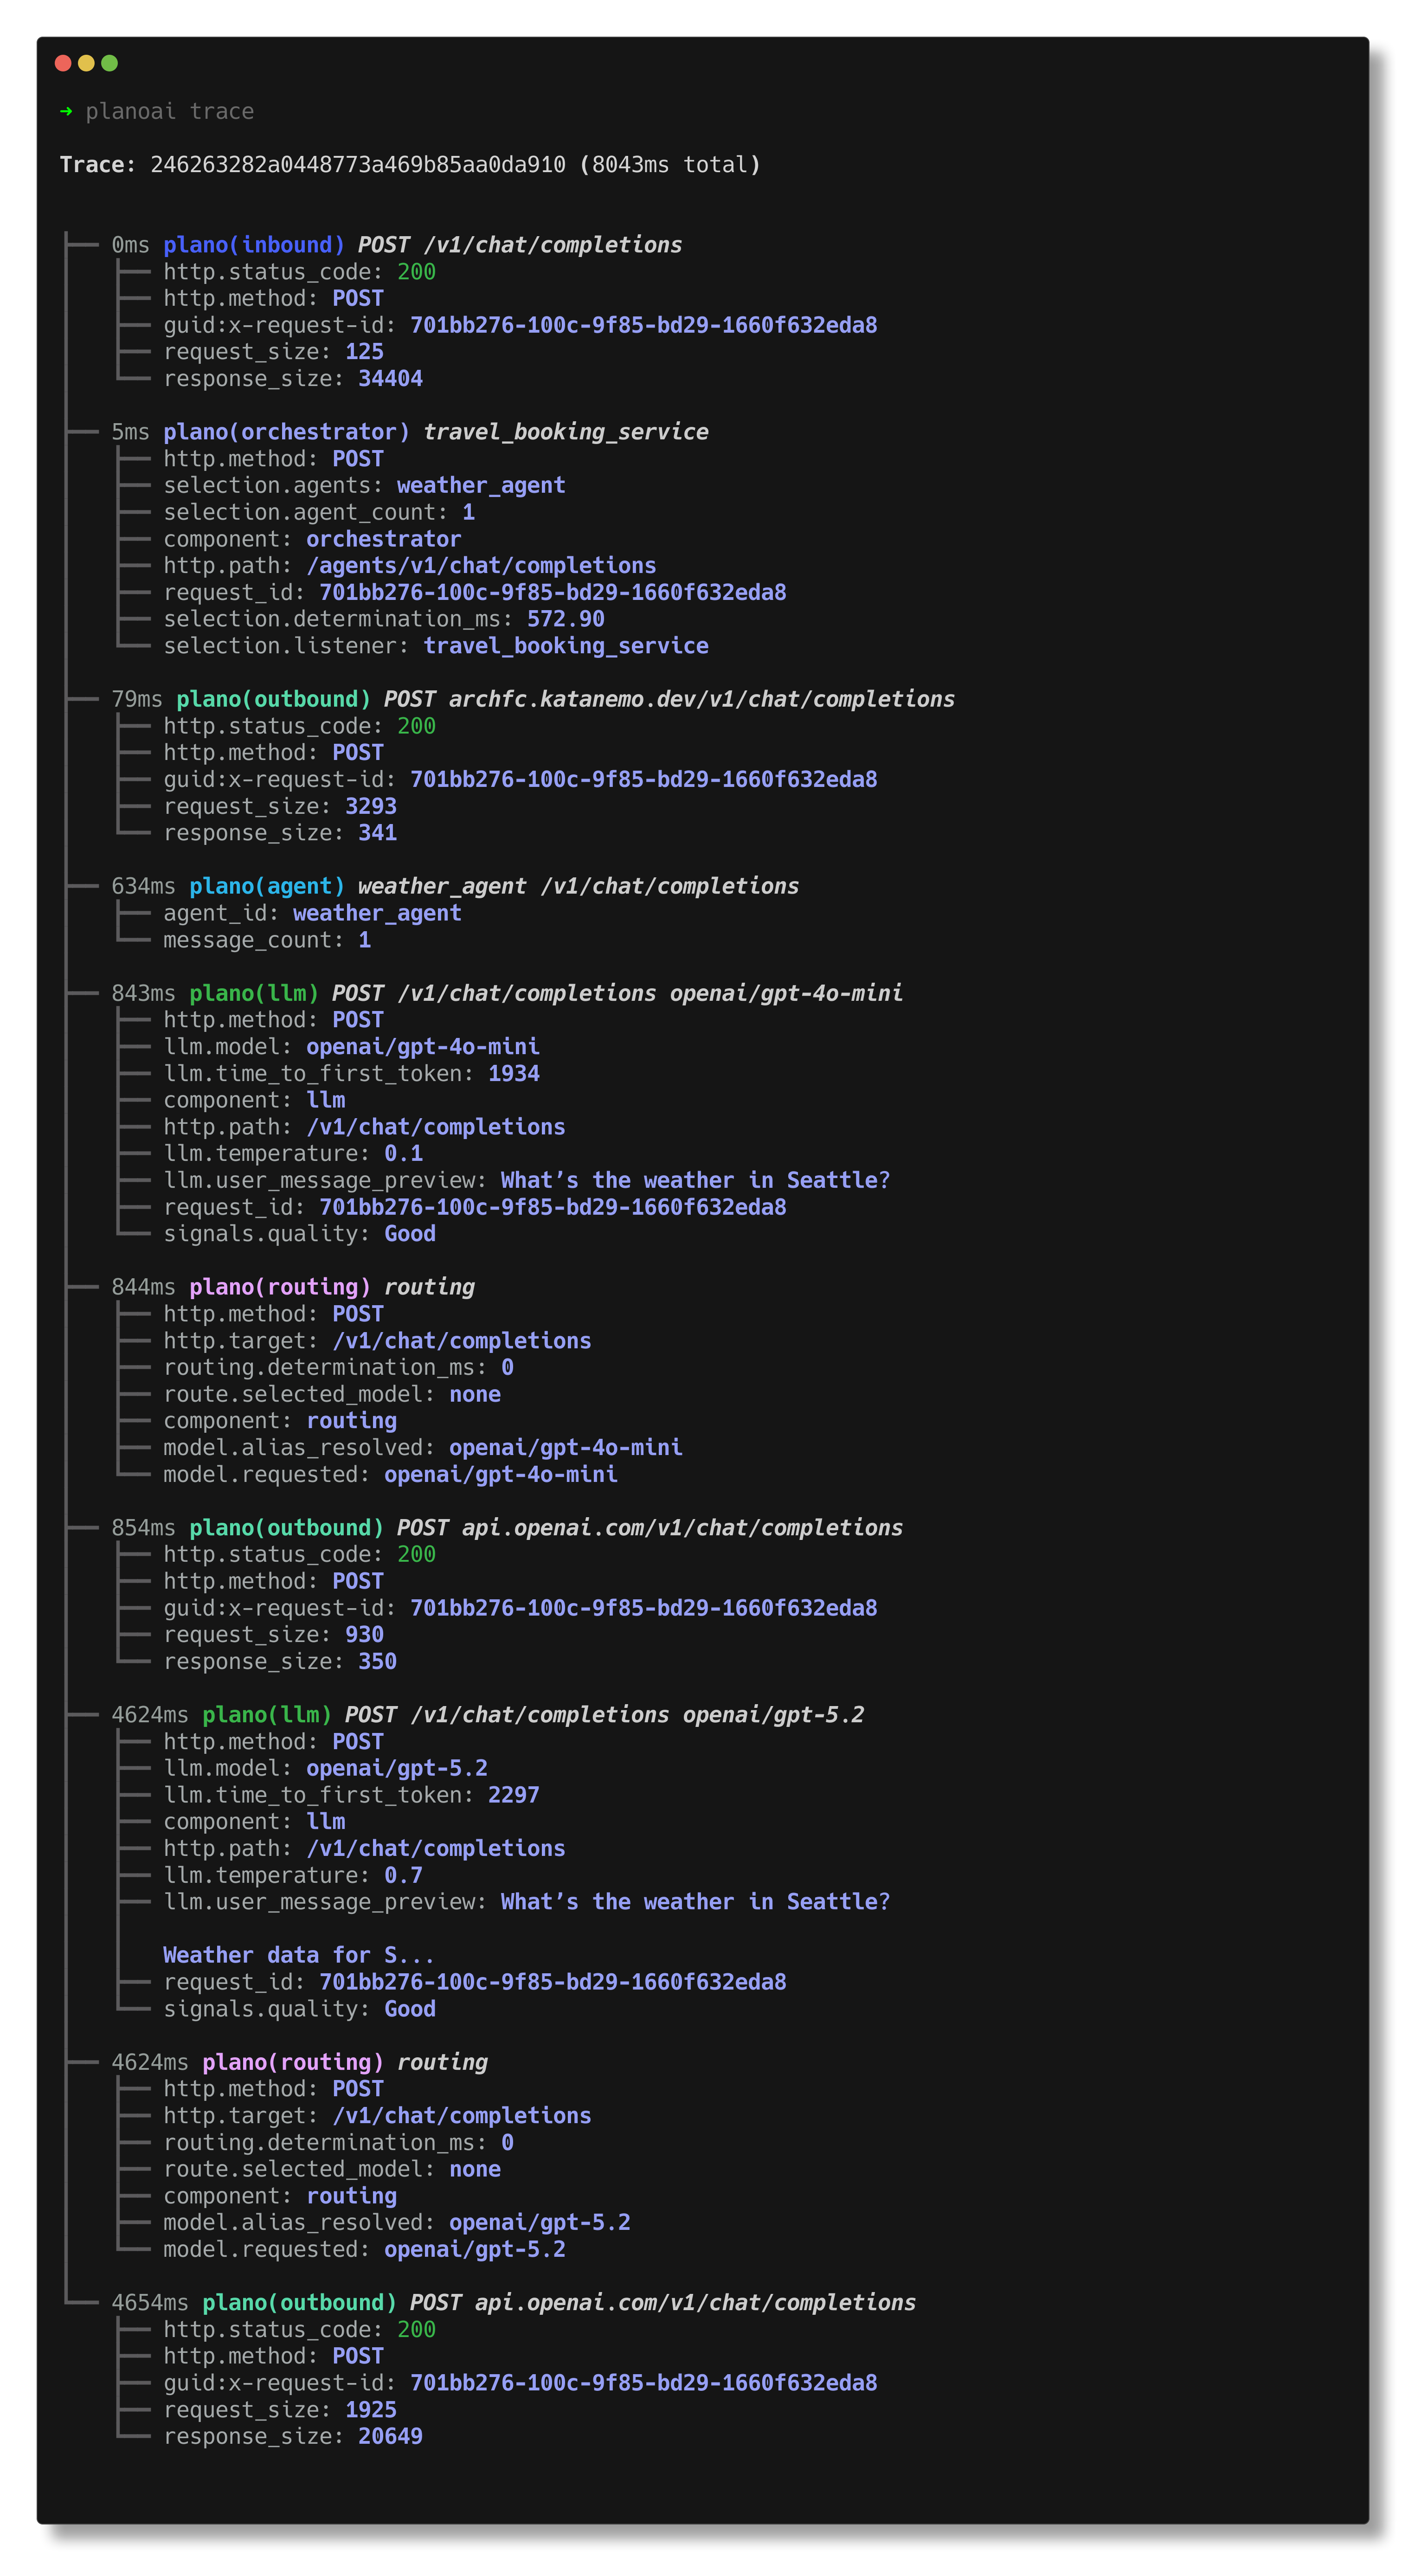Screen dimensions: 1421x2576
Task: Click the planoai trace command text
Action: point(169,111)
